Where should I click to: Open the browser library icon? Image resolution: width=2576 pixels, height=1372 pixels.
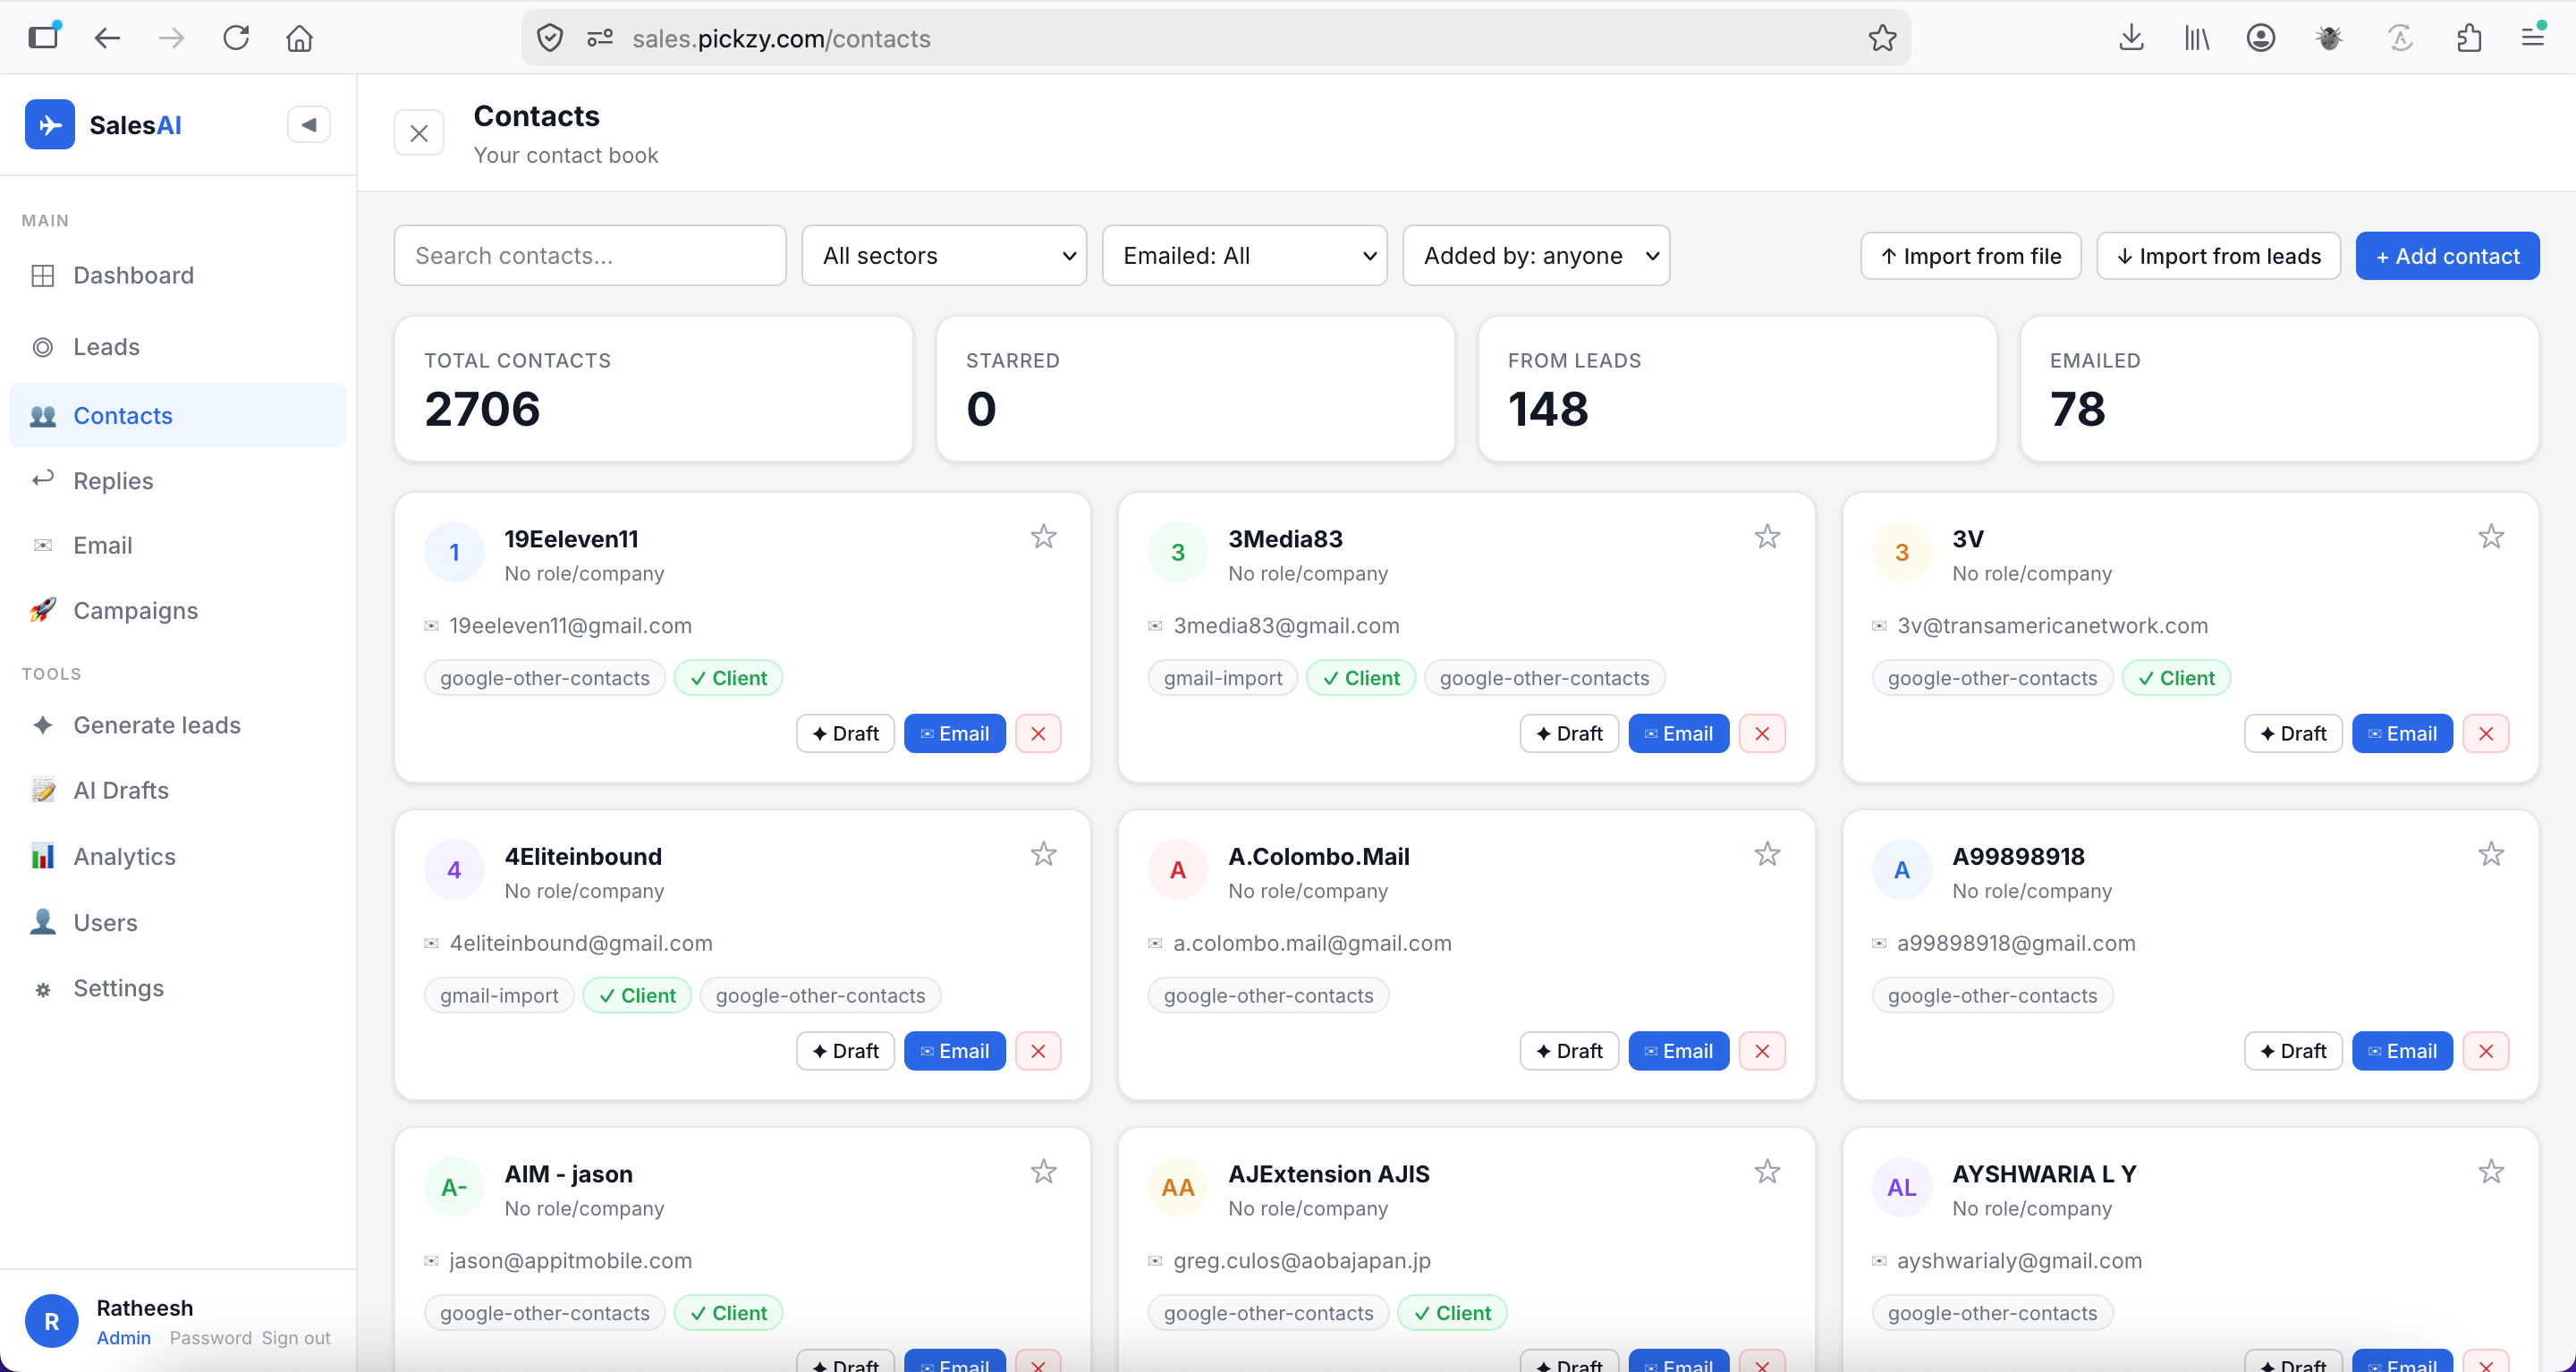(x=2196, y=38)
